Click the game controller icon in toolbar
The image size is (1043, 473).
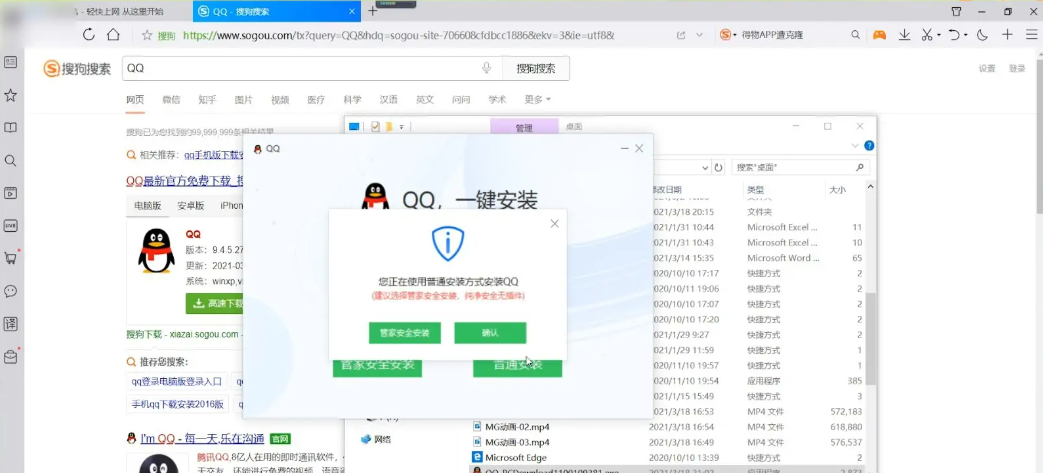879,35
